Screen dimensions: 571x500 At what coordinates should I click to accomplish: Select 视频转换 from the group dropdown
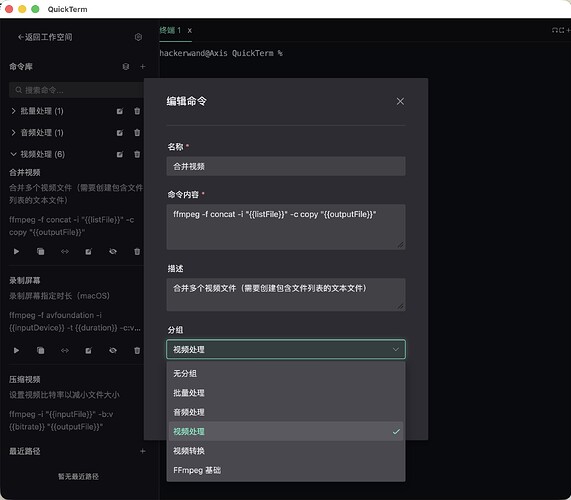286,451
